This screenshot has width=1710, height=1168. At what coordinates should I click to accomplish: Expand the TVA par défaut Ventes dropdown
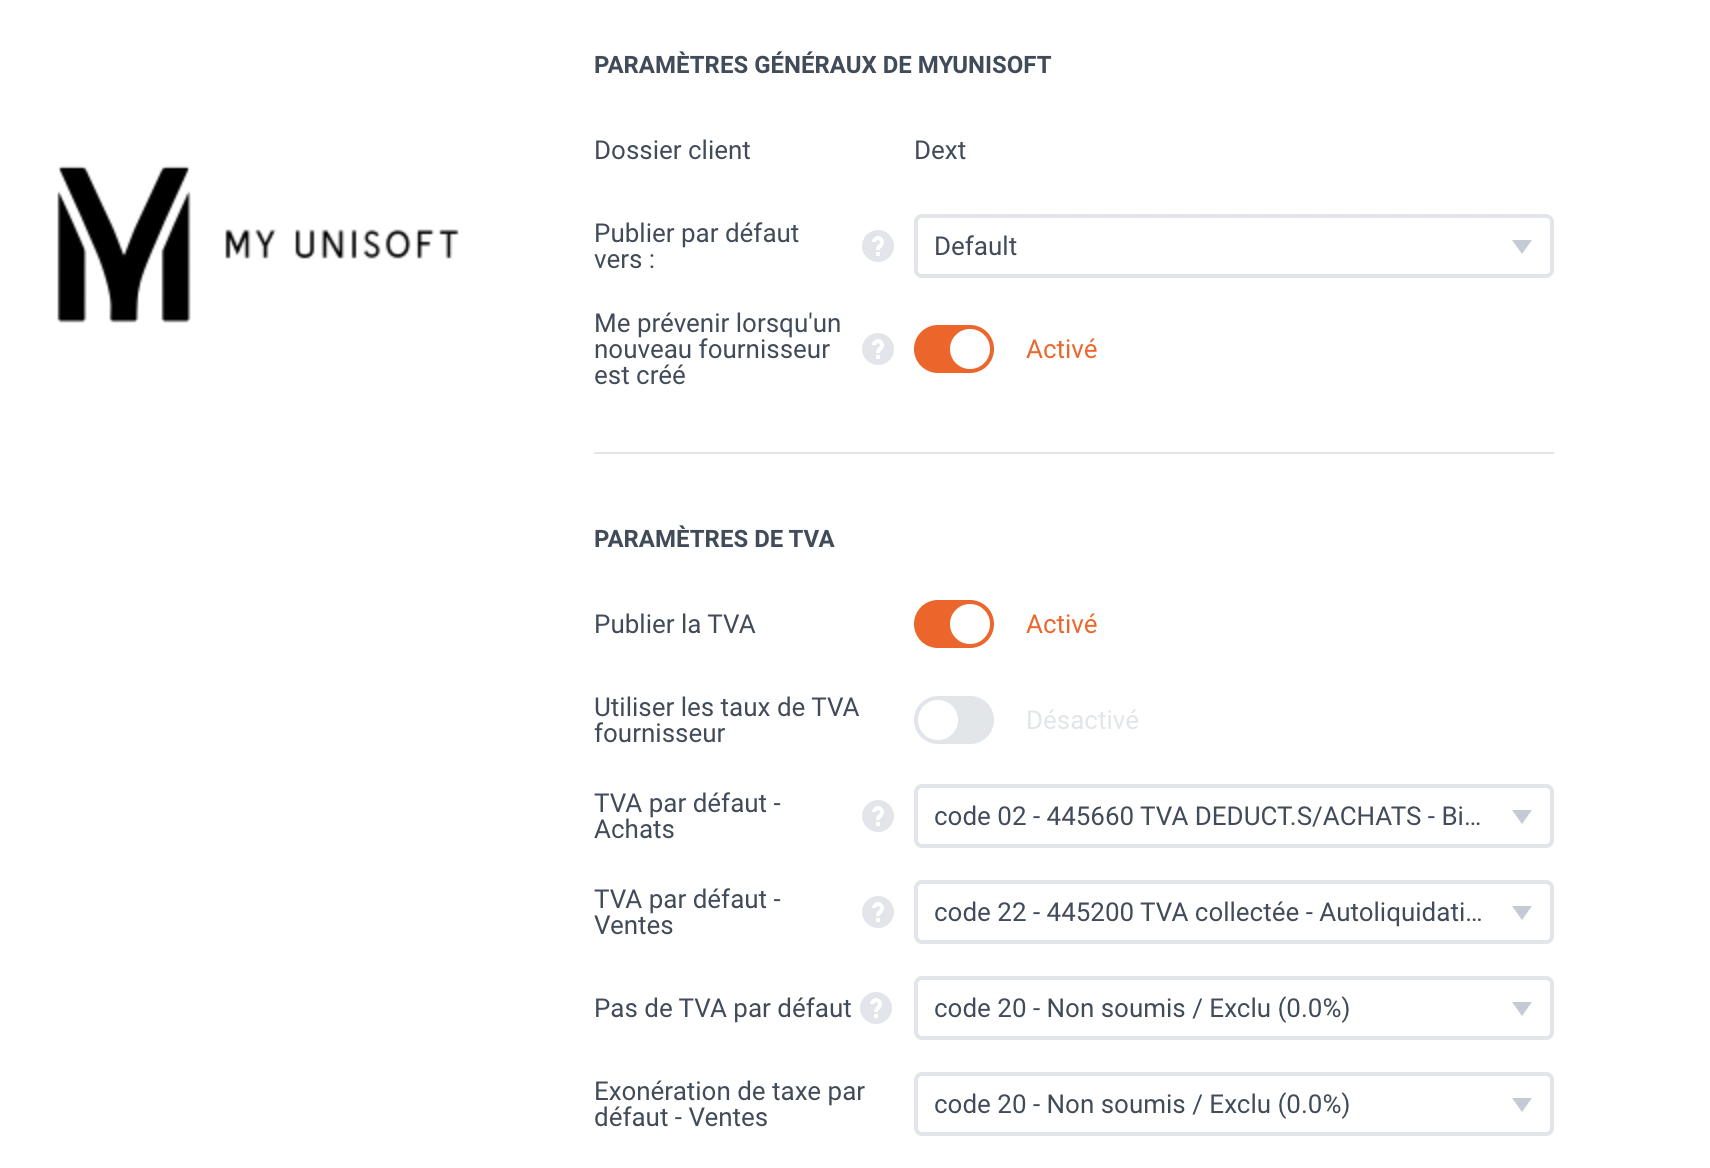pos(1233,912)
